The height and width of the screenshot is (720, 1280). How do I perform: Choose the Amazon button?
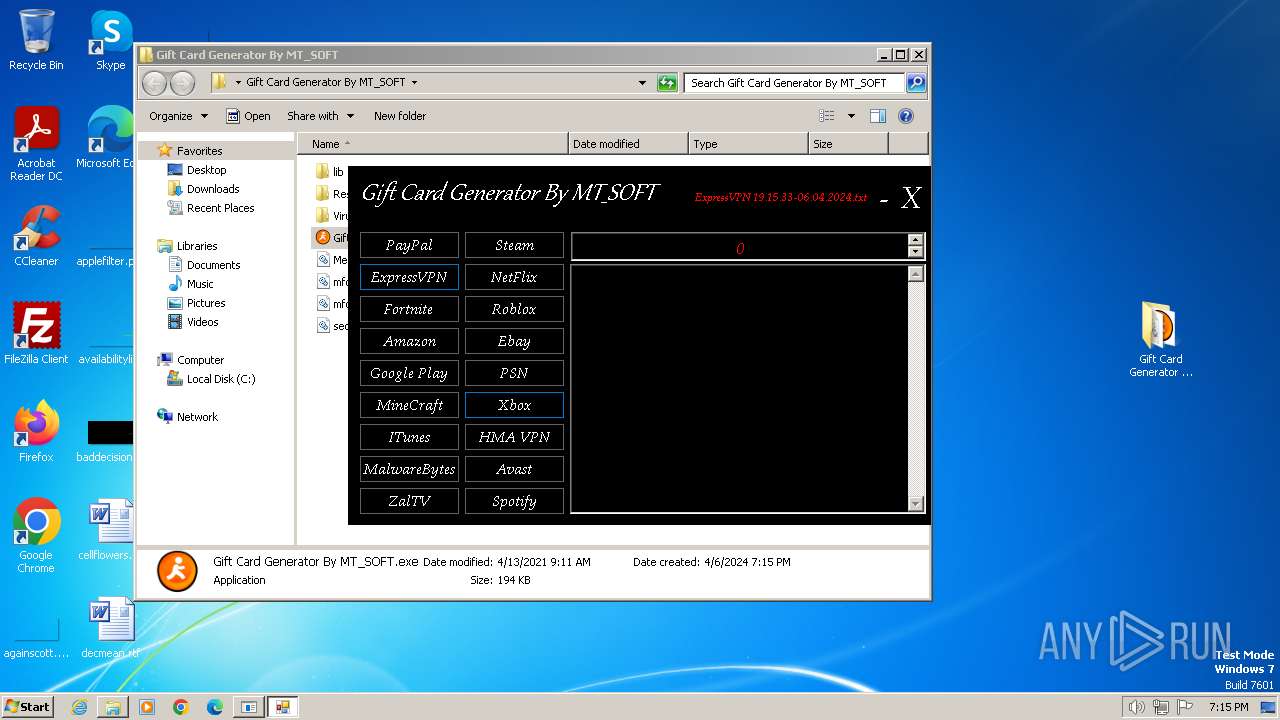409,341
